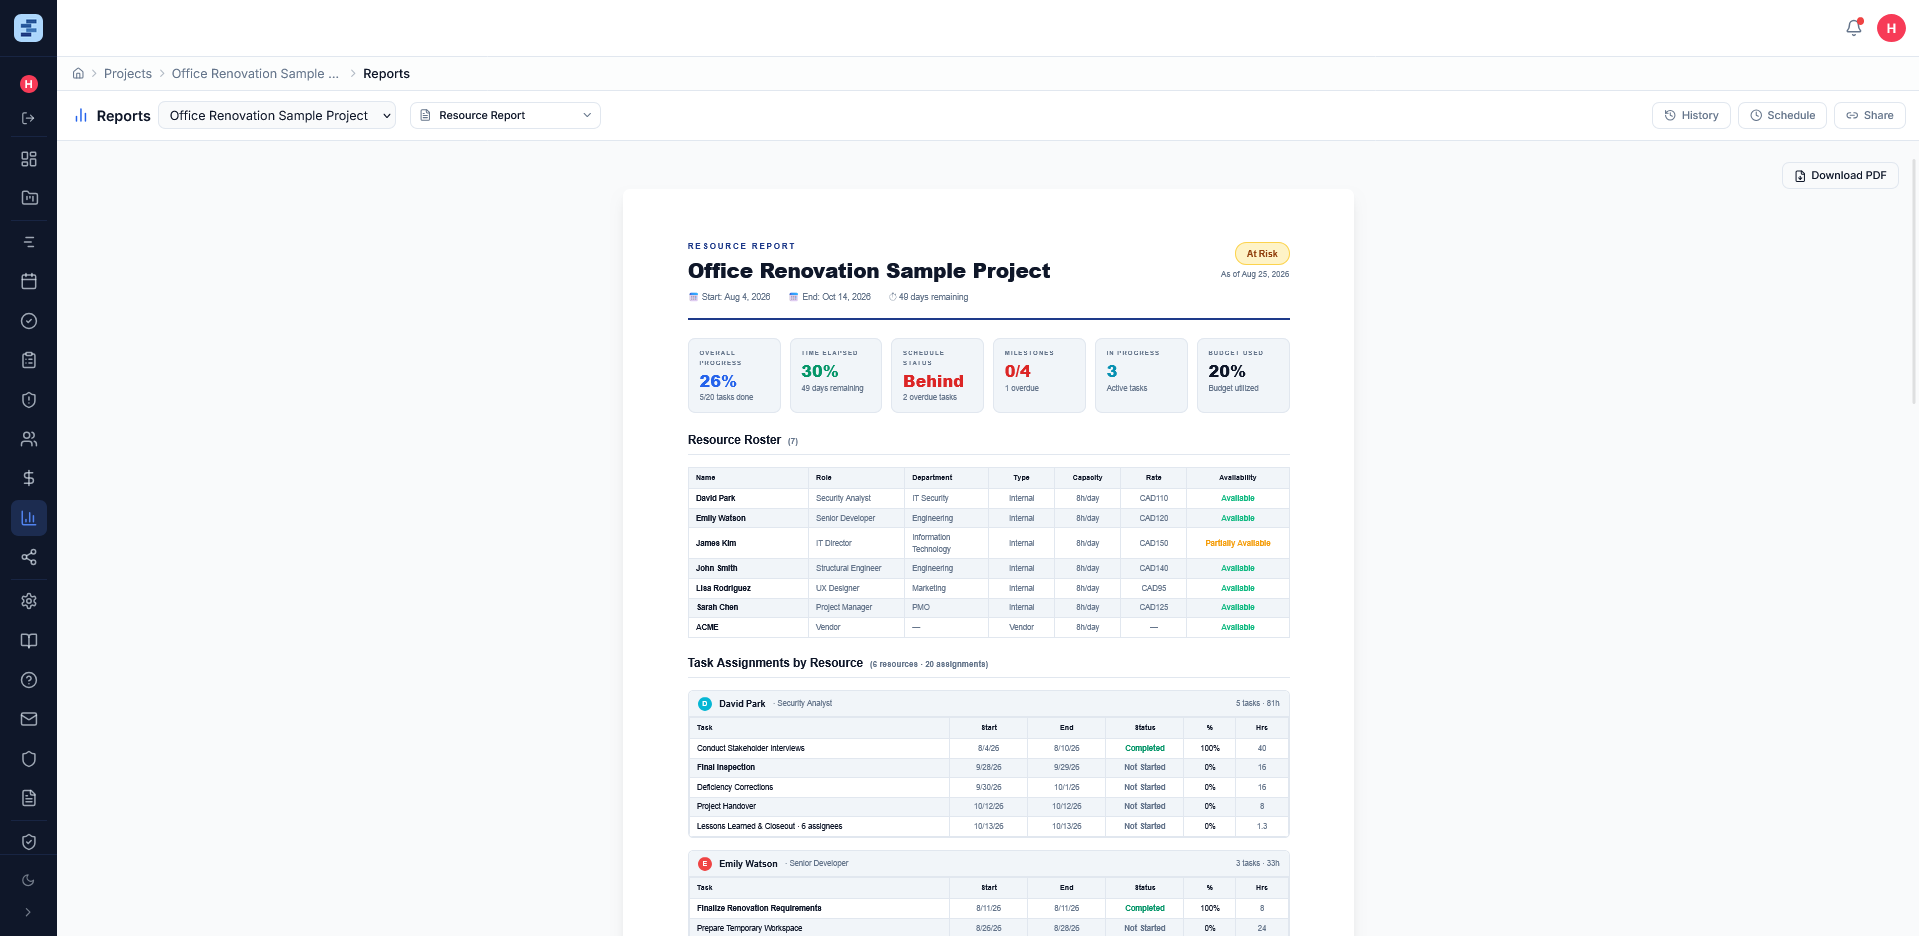The image size is (1920, 936).
Task: Toggle dark mode moon icon
Action: pyautogui.click(x=28, y=881)
